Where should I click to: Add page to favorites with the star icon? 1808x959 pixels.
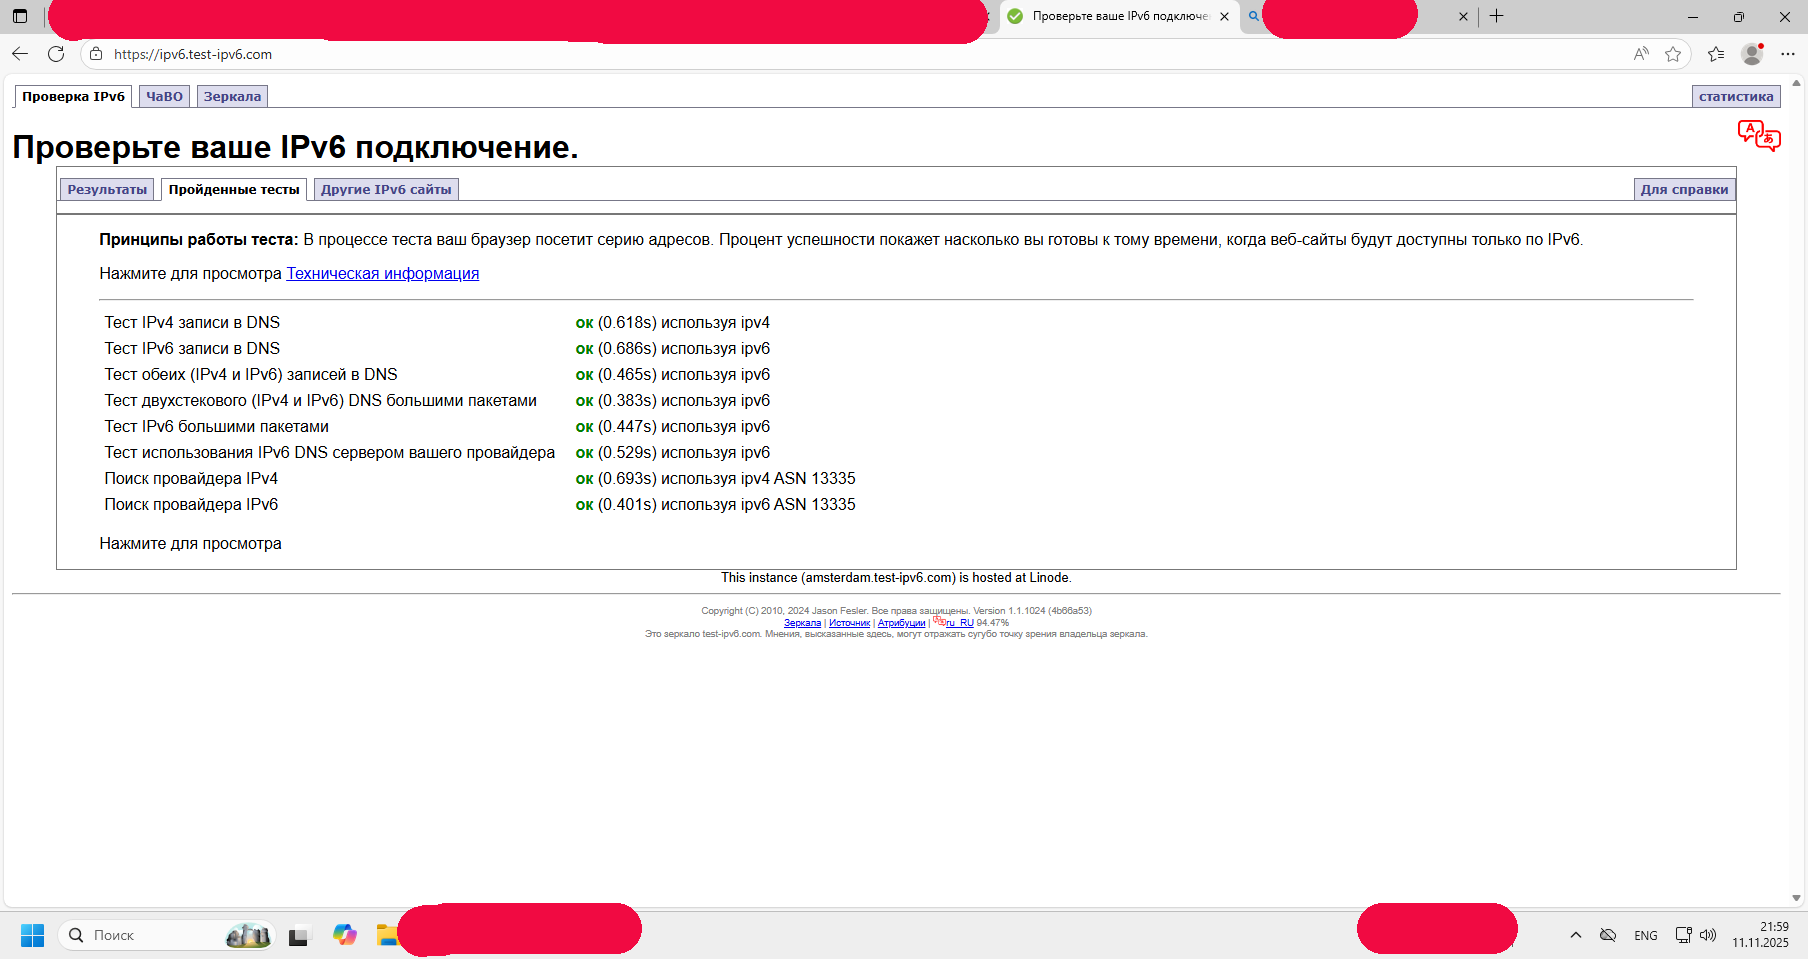click(x=1673, y=54)
